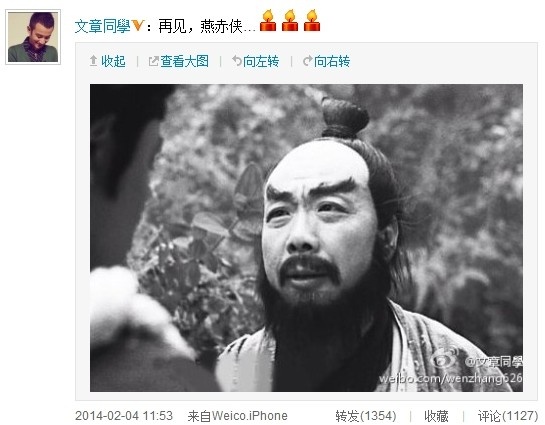Click the rotate-left arrow icon

237,61
